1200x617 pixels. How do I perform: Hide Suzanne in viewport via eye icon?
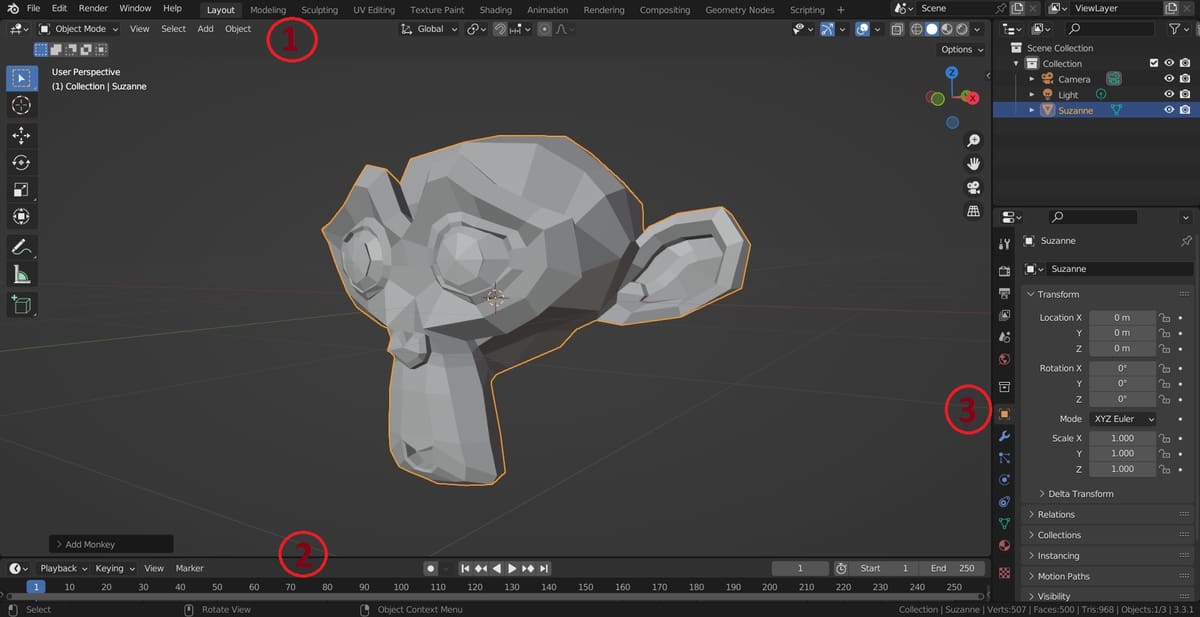pyautogui.click(x=1169, y=110)
